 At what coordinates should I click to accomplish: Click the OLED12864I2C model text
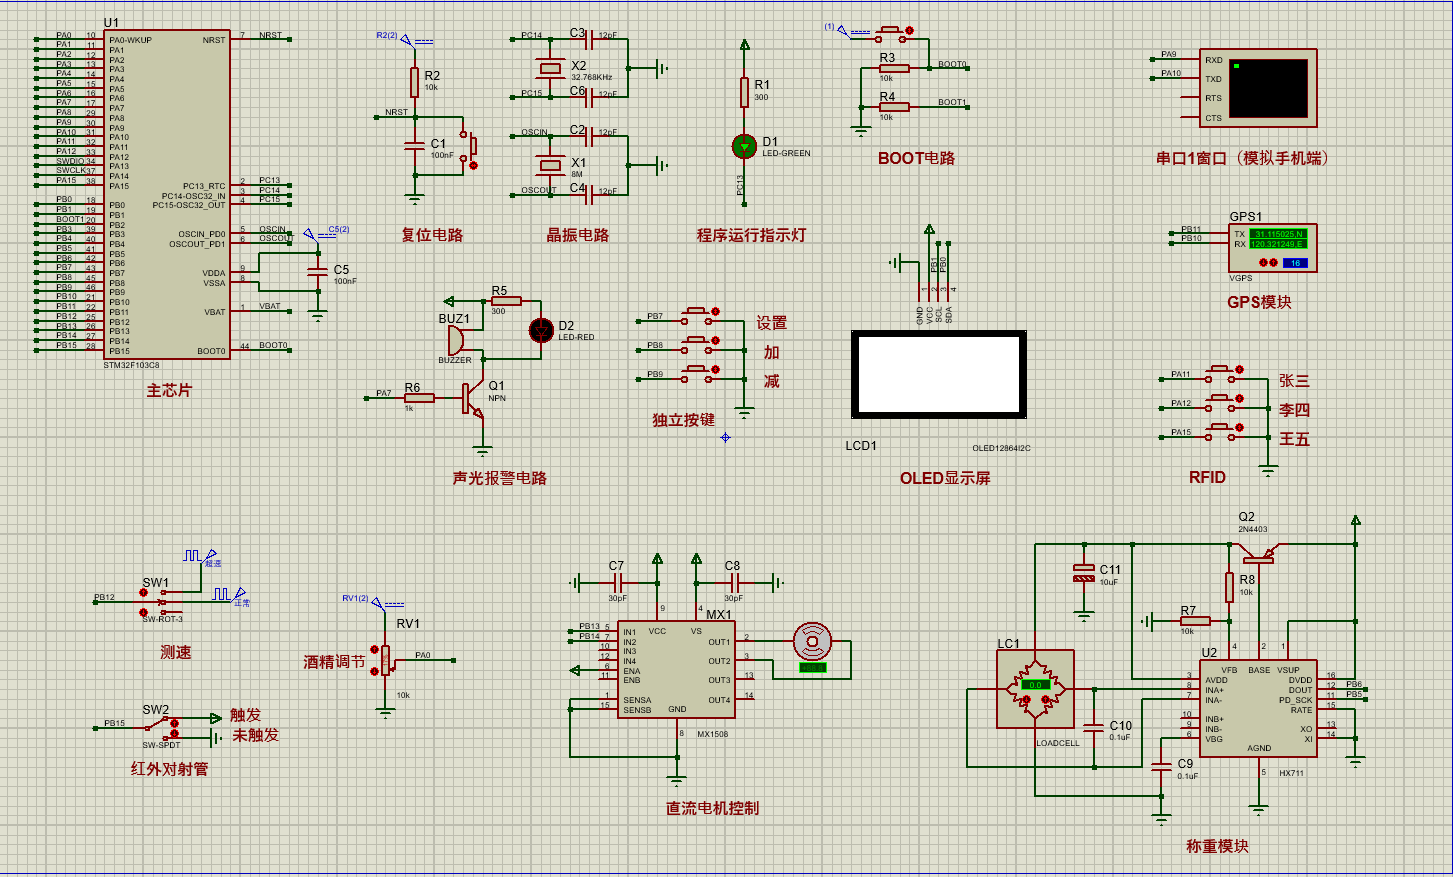[1001, 449]
